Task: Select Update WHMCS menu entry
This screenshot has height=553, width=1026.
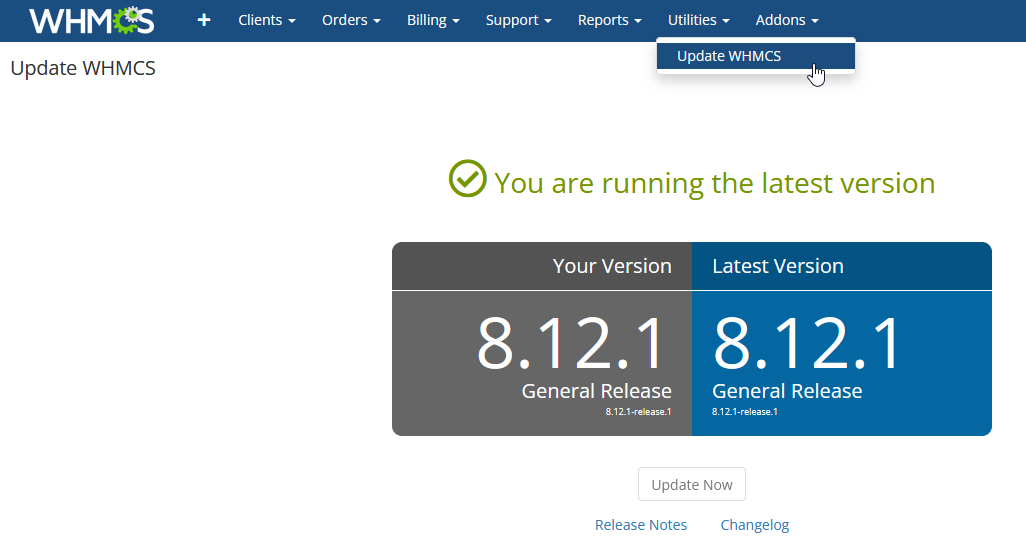Action: pyautogui.click(x=756, y=56)
